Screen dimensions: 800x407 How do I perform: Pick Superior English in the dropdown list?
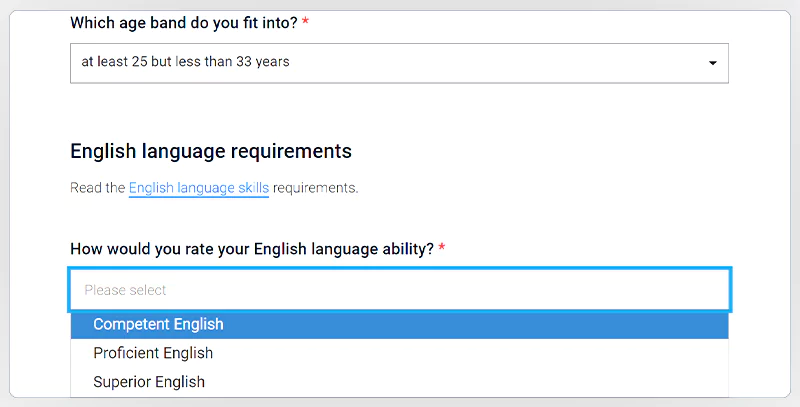[149, 382]
